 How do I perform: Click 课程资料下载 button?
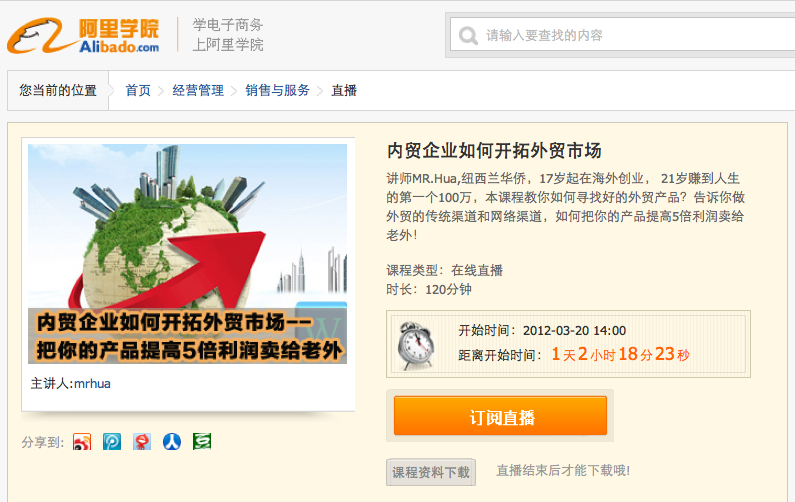click(431, 472)
